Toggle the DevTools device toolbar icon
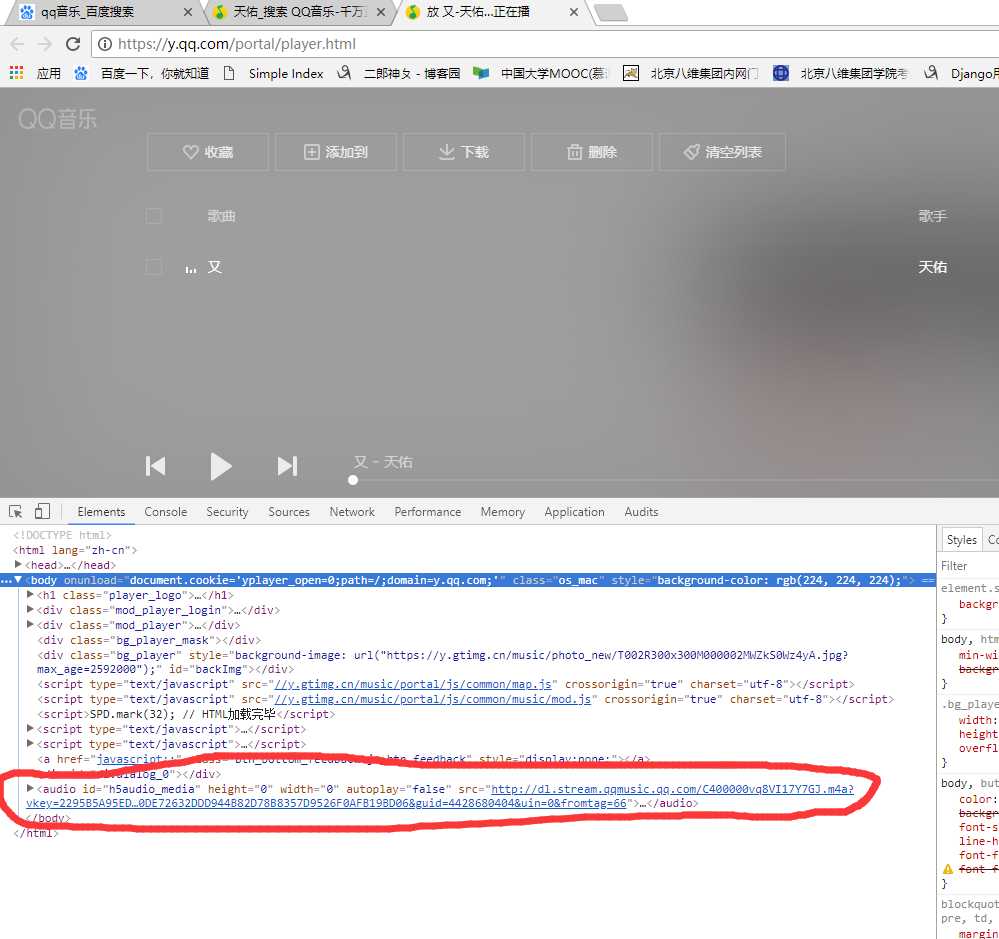The image size is (999, 939). (x=42, y=512)
